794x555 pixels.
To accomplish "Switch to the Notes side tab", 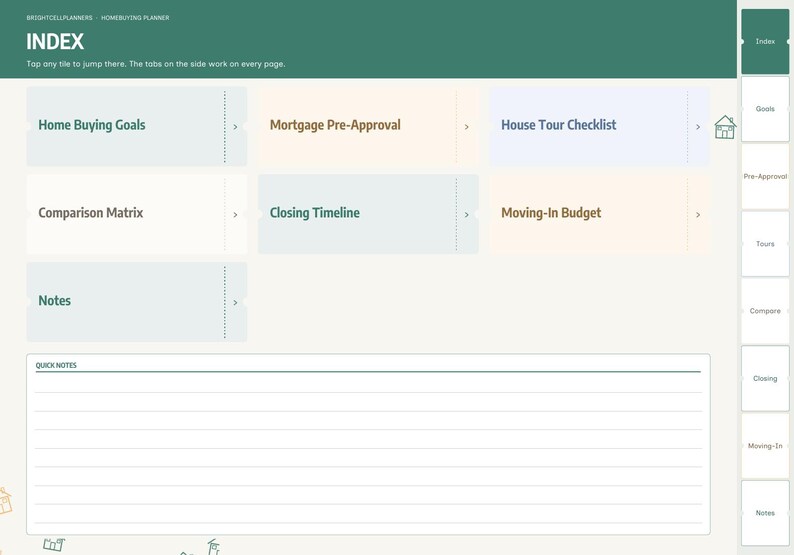I will pyautogui.click(x=765, y=513).
